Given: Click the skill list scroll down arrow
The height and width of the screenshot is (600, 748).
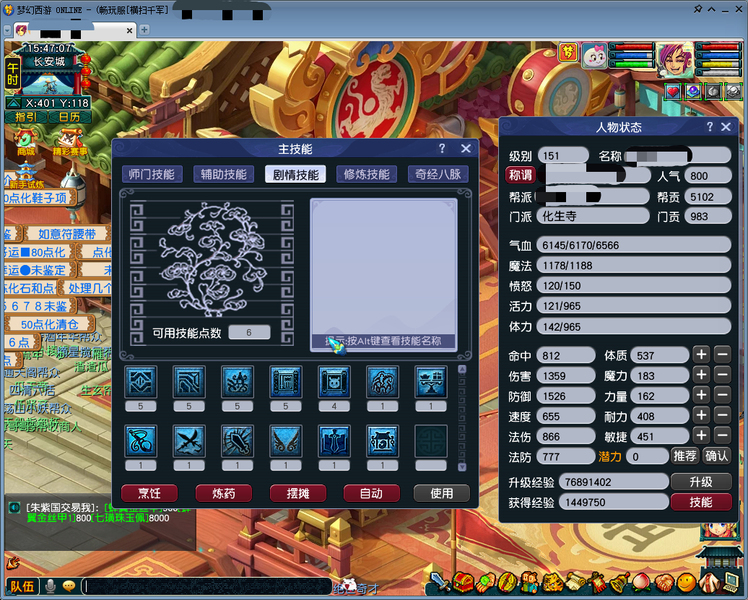Looking at the screenshot, I should coord(462,467).
